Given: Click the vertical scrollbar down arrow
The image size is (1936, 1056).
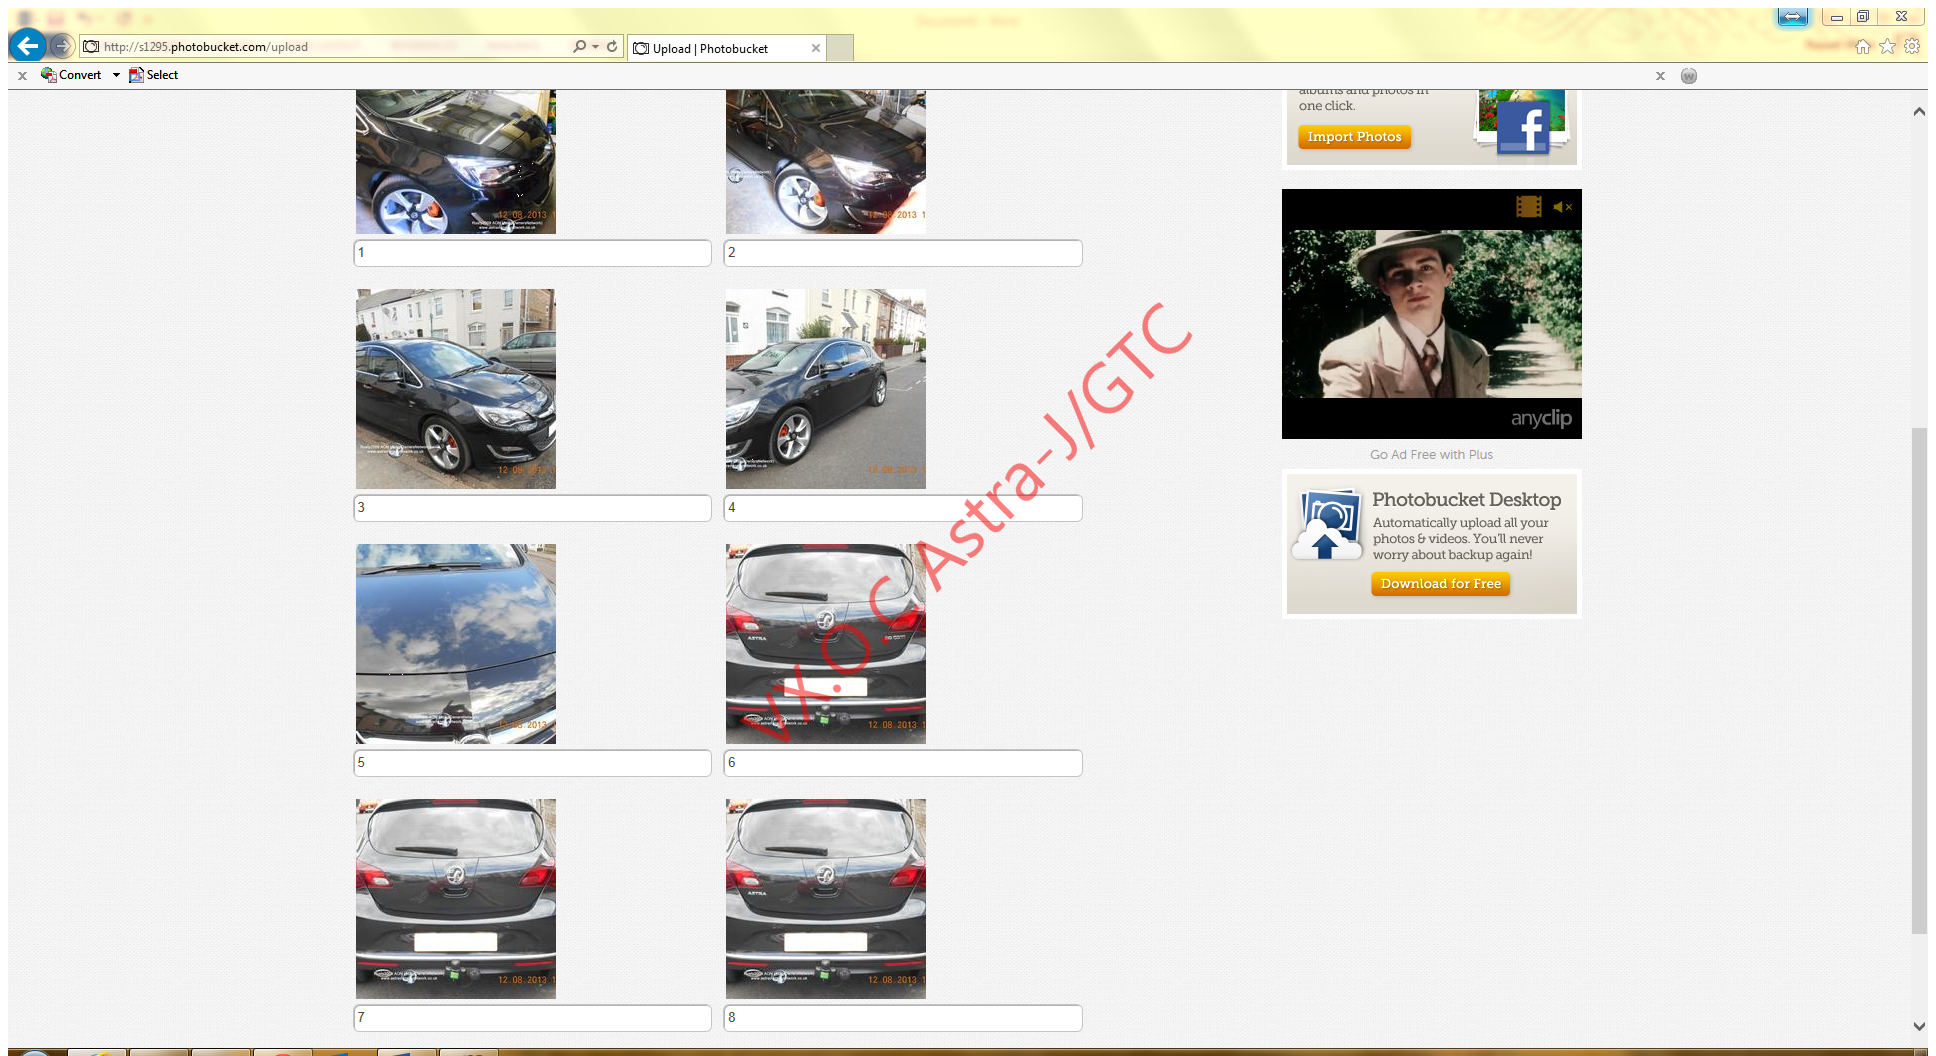Looking at the screenshot, I should 1919,1025.
